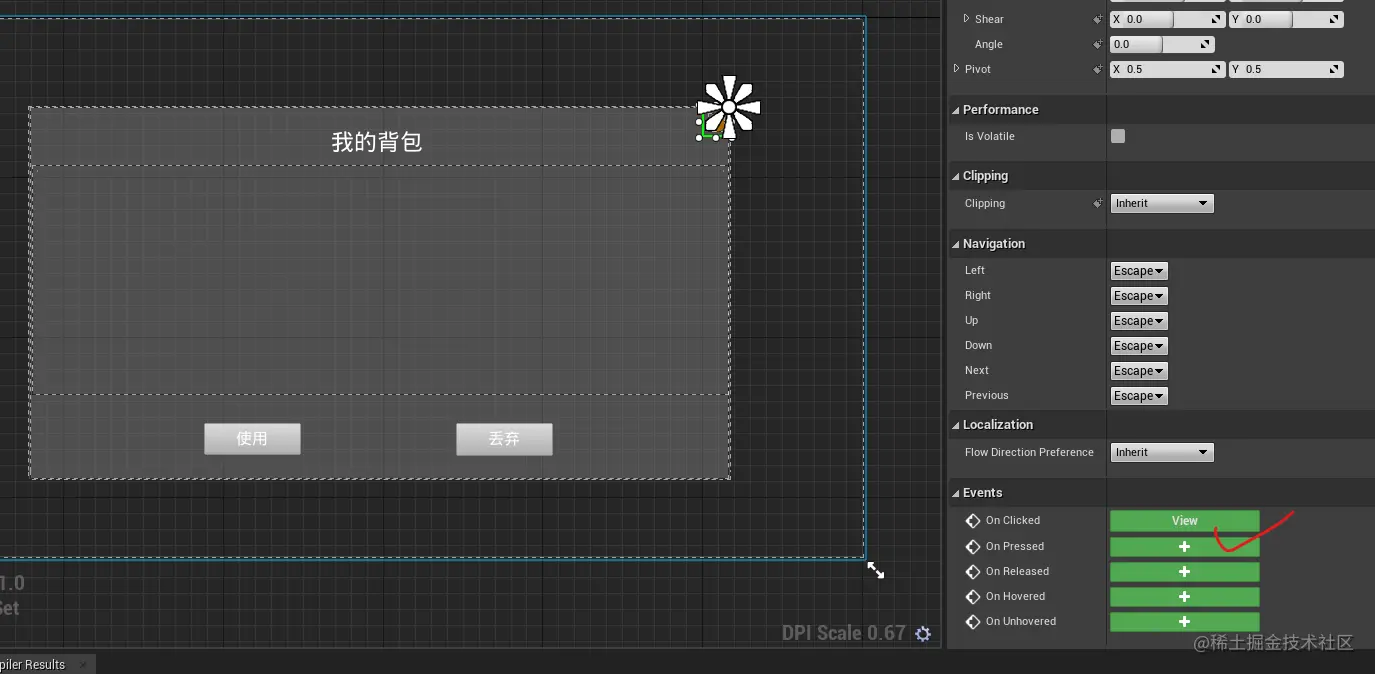This screenshot has height=674, width=1375.
Task: Click the On Clicked label
Action: (x=1013, y=521)
